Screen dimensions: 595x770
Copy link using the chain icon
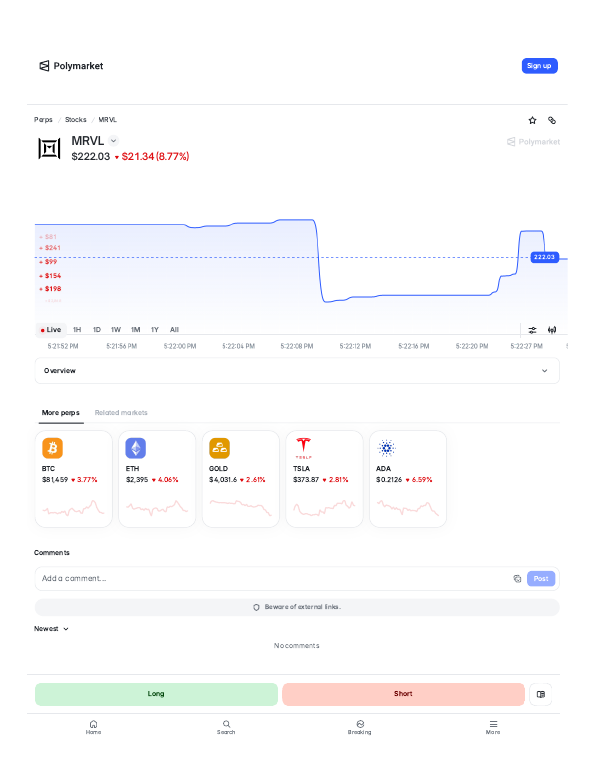pyautogui.click(x=552, y=120)
